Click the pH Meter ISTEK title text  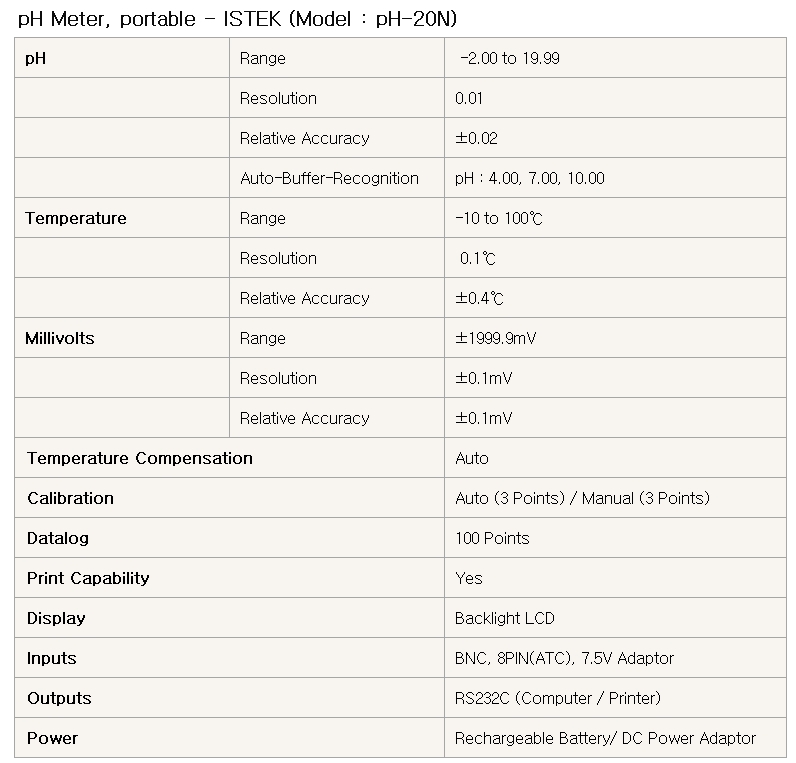[237, 19]
